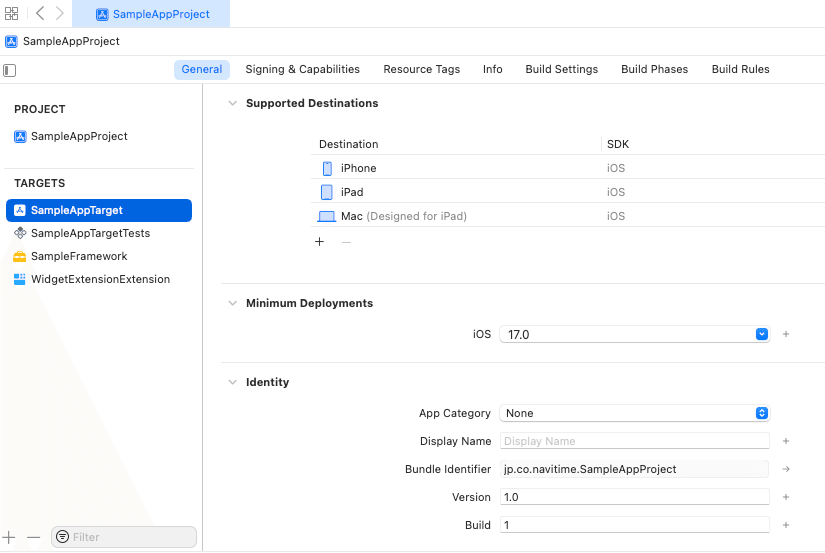Click the SDK column header
Image resolution: width=825 pixels, height=553 pixels.
pos(618,144)
